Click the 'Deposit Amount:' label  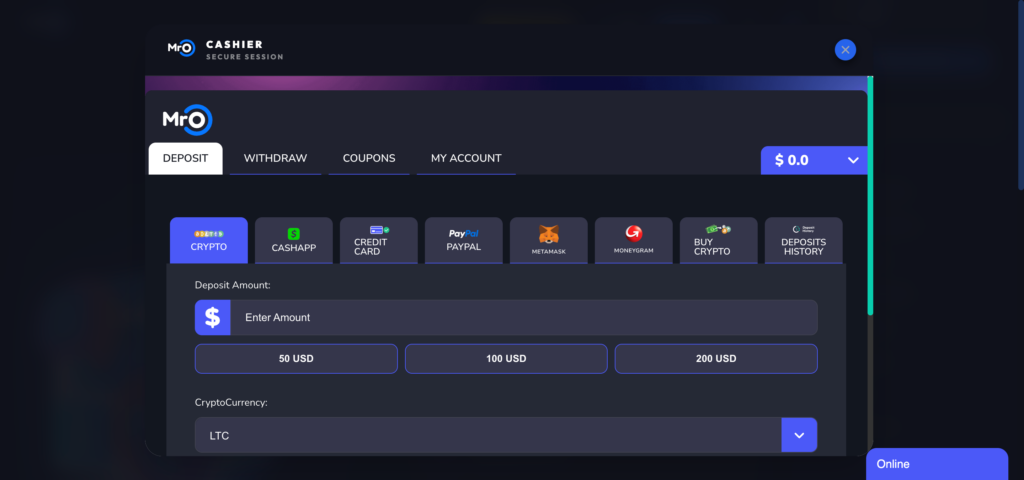232,285
